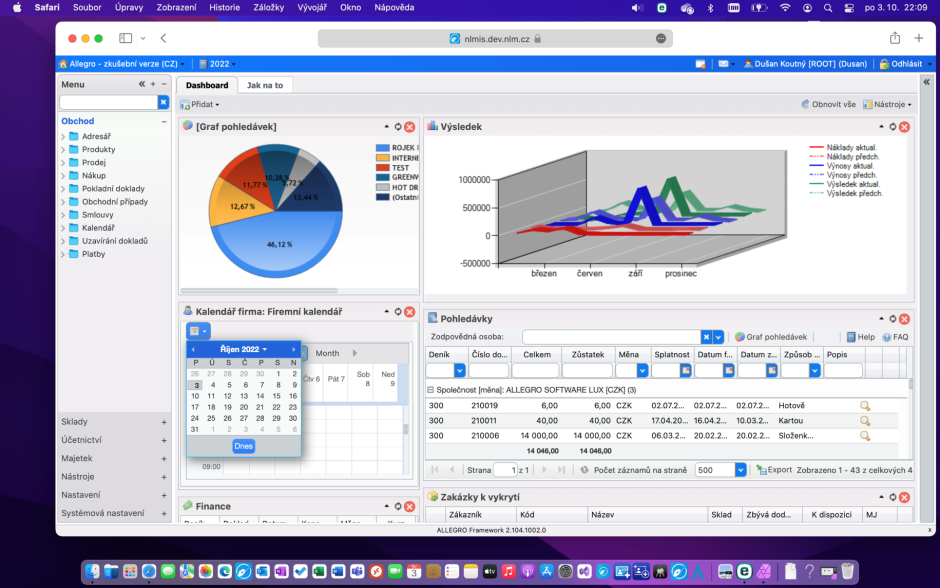Viewport: 940px width, 588px height.
Task: Collapse the Společnost ALLEGRO SOFTWARE LUX group
Action: pos(430,390)
